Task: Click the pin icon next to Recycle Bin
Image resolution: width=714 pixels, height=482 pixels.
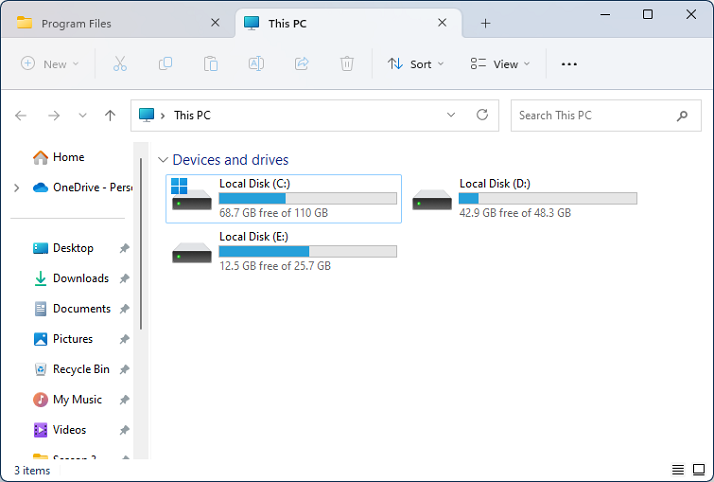Action: tap(124, 369)
